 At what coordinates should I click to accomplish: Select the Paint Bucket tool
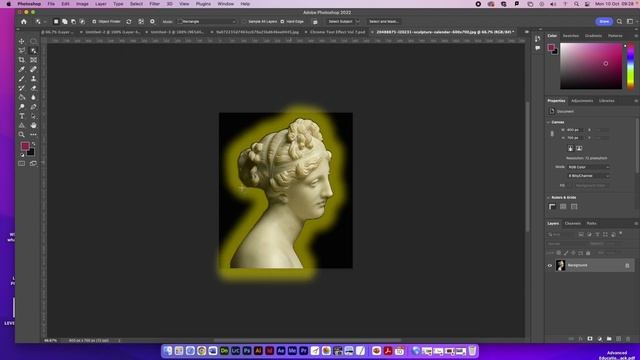[x=21, y=98]
